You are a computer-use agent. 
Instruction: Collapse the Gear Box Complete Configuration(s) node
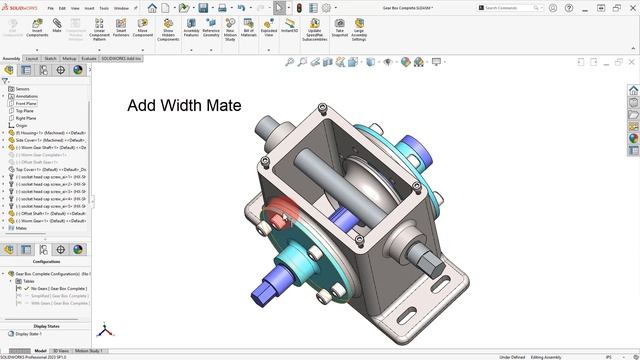[3, 274]
